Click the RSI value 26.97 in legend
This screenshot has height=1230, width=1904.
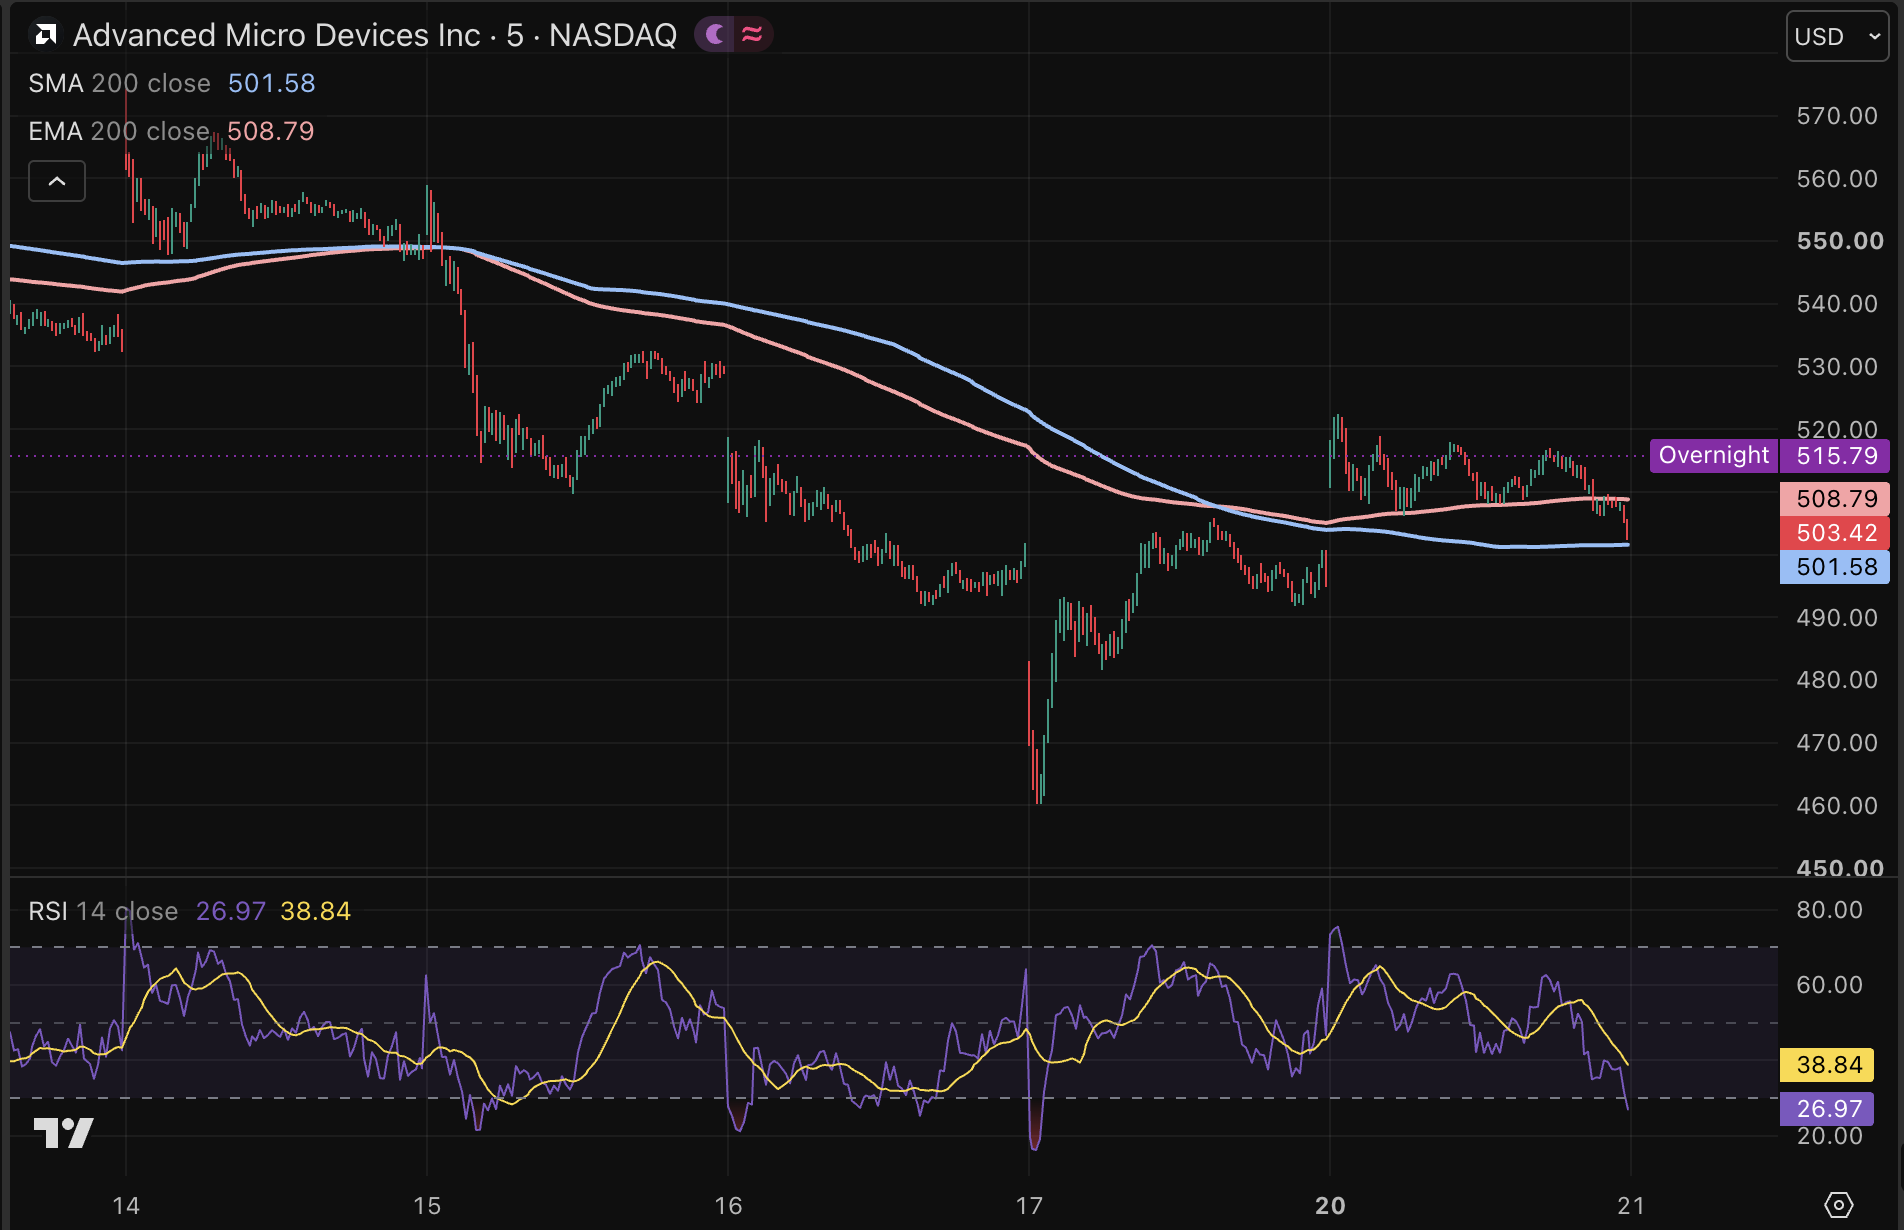pos(231,911)
